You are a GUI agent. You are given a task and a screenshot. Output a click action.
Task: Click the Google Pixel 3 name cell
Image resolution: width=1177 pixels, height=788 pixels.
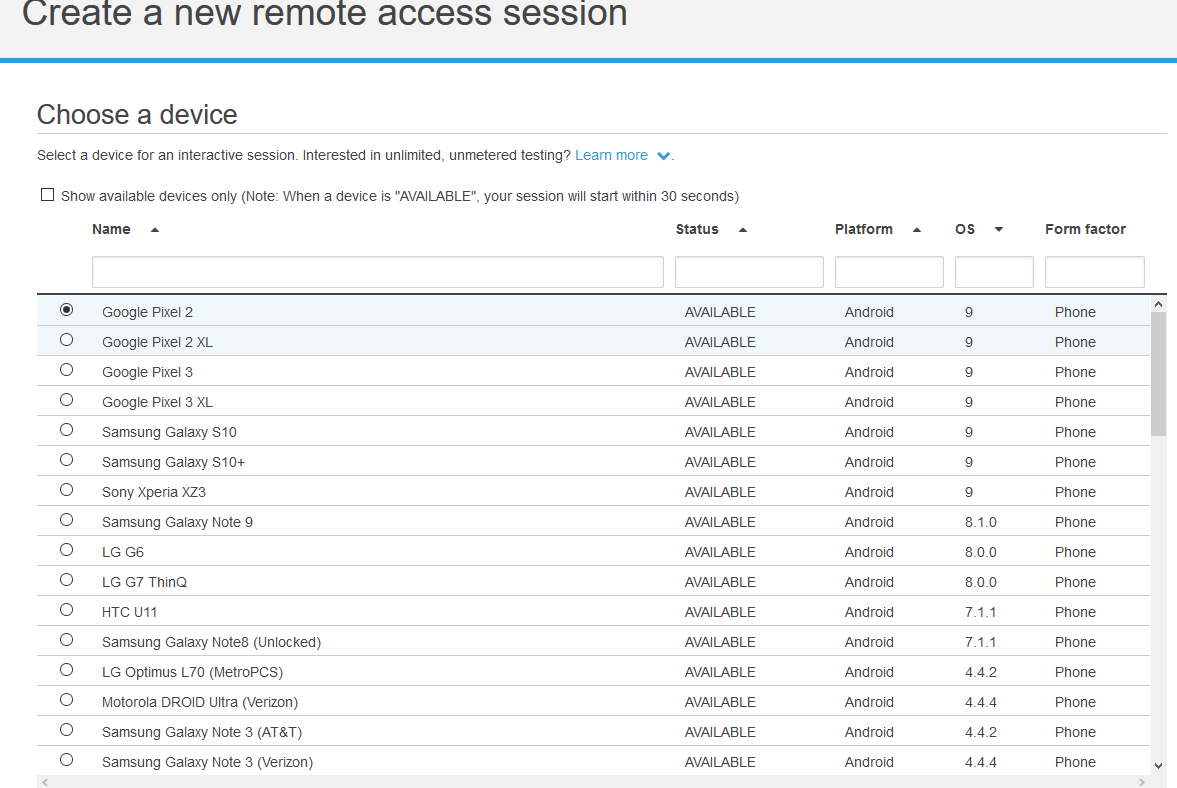pyautogui.click(x=147, y=372)
